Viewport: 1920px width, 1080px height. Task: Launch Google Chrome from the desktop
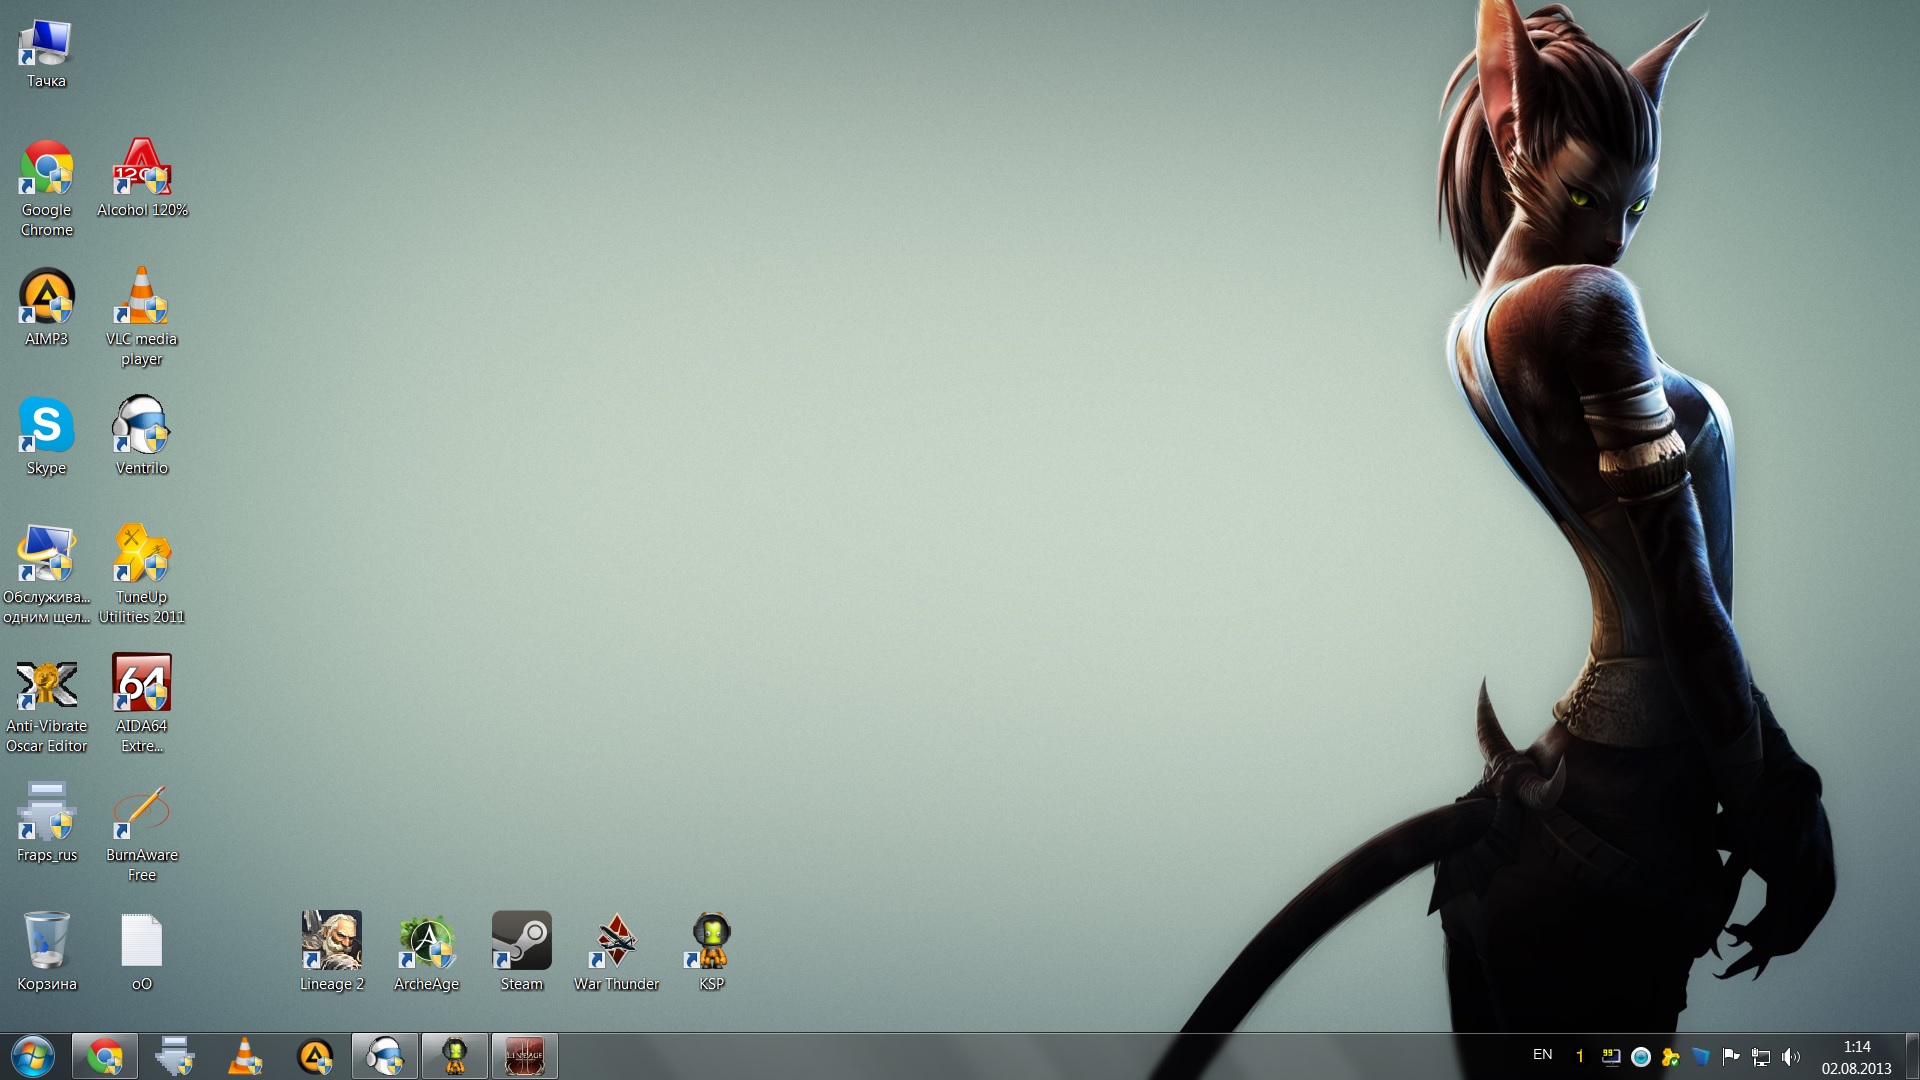click(46, 188)
